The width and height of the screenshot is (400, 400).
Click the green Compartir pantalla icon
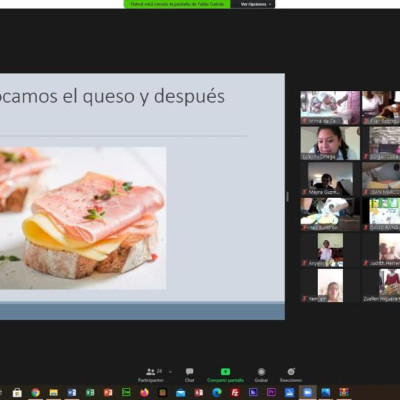click(x=225, y=372)
